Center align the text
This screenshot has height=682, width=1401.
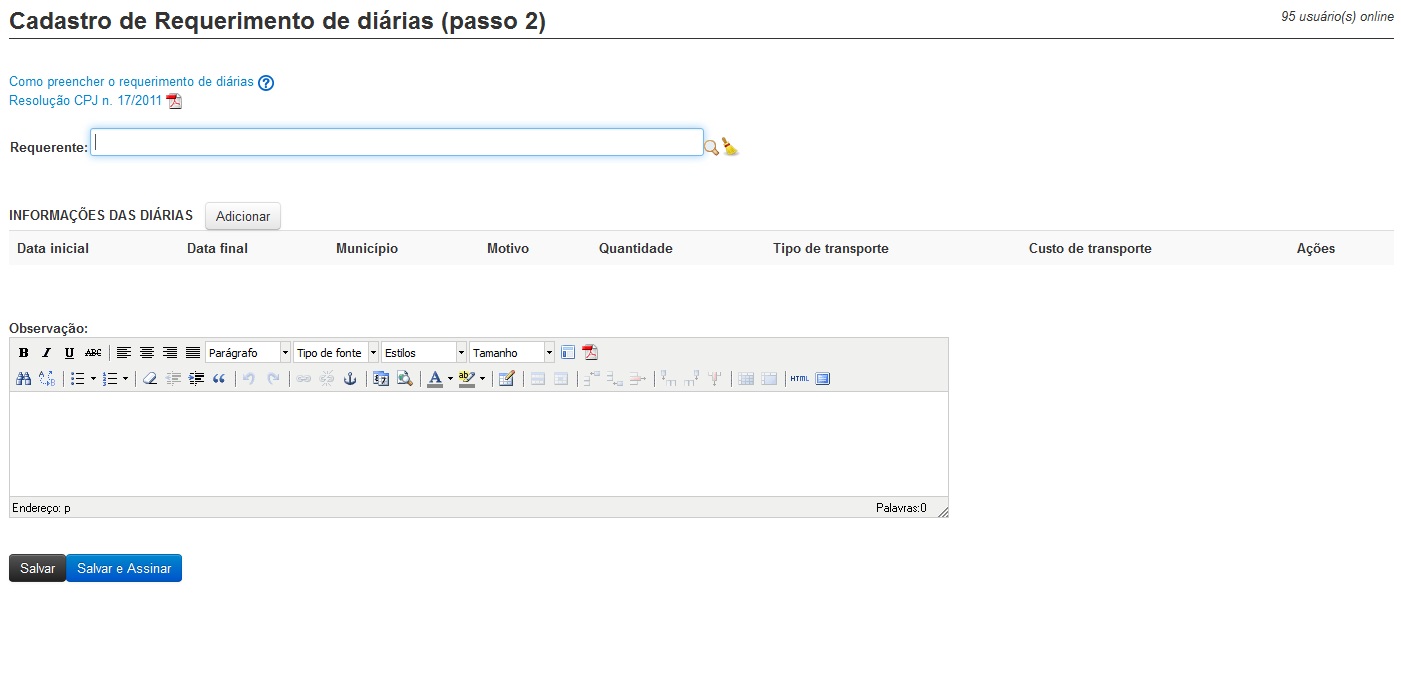pyautogui.click(x=147, y=353)
